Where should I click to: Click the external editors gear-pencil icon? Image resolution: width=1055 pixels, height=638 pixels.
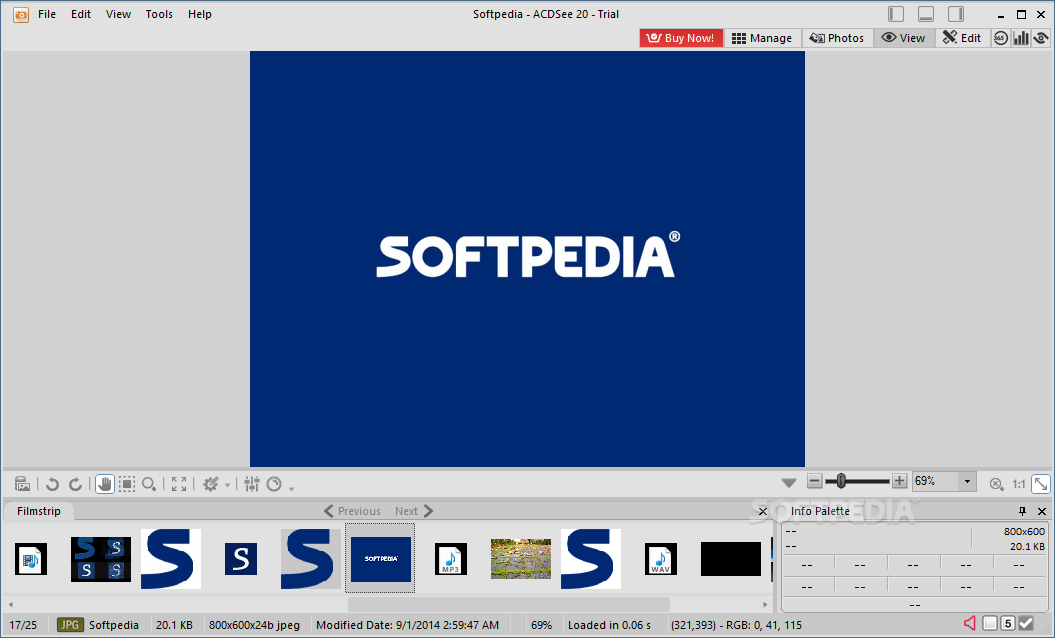(211, 483)
